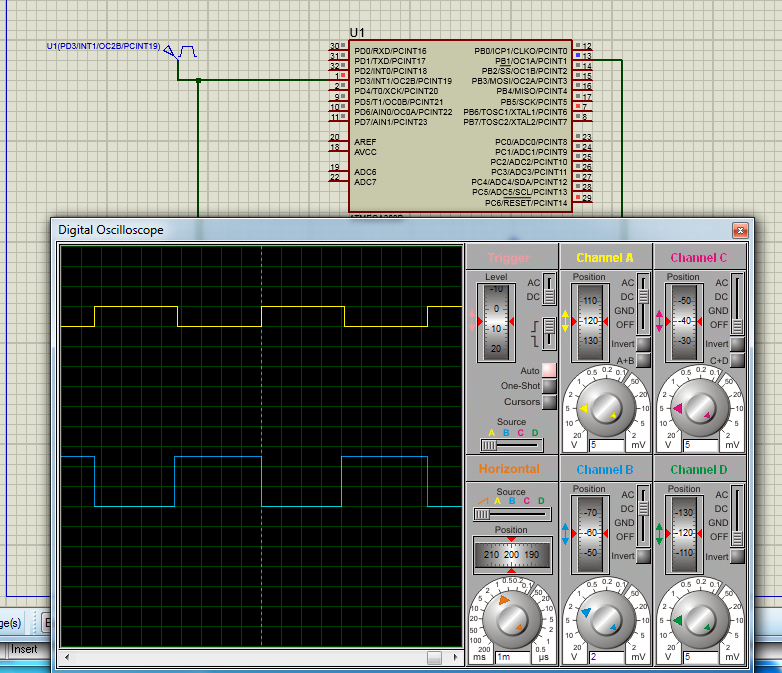
Task: Click the Trigger Source selector slider
Action: (512, 445)
